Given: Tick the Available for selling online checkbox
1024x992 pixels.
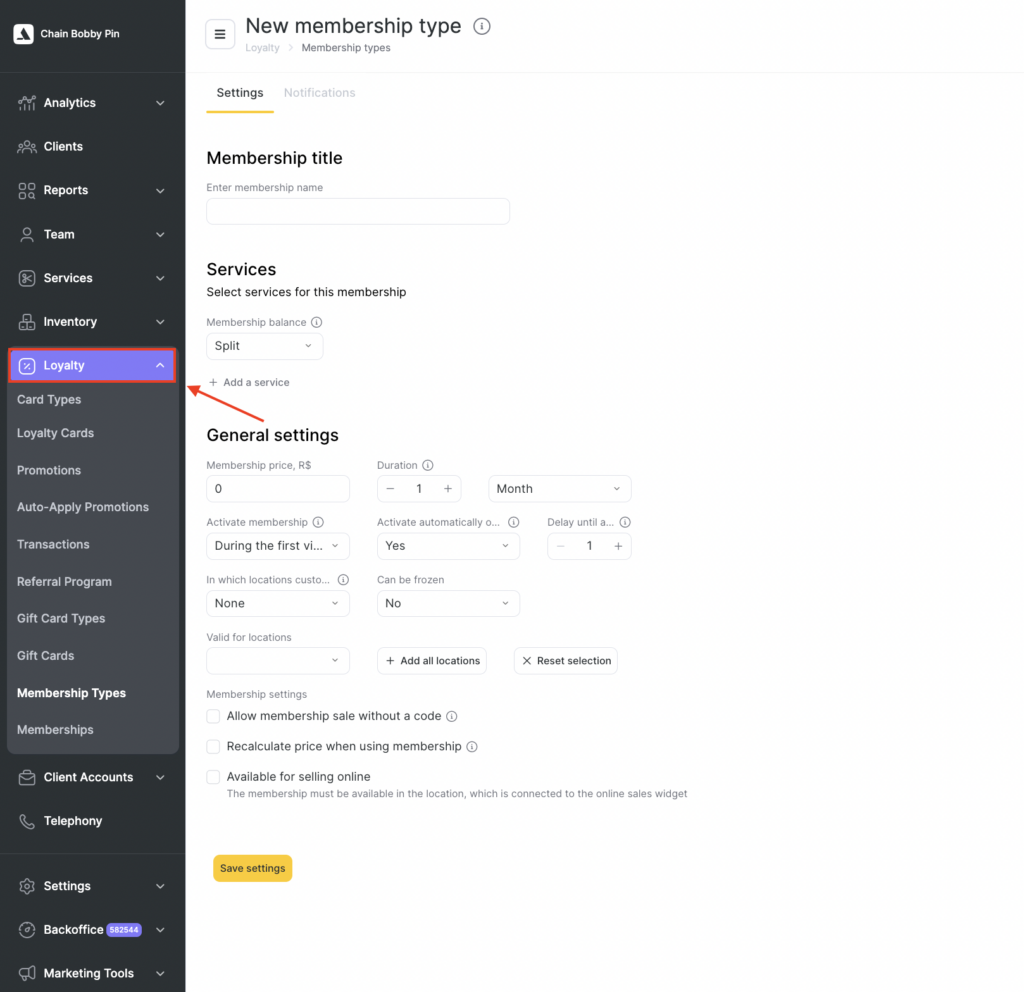Looking at the screenshot, I should pos(213,777).
